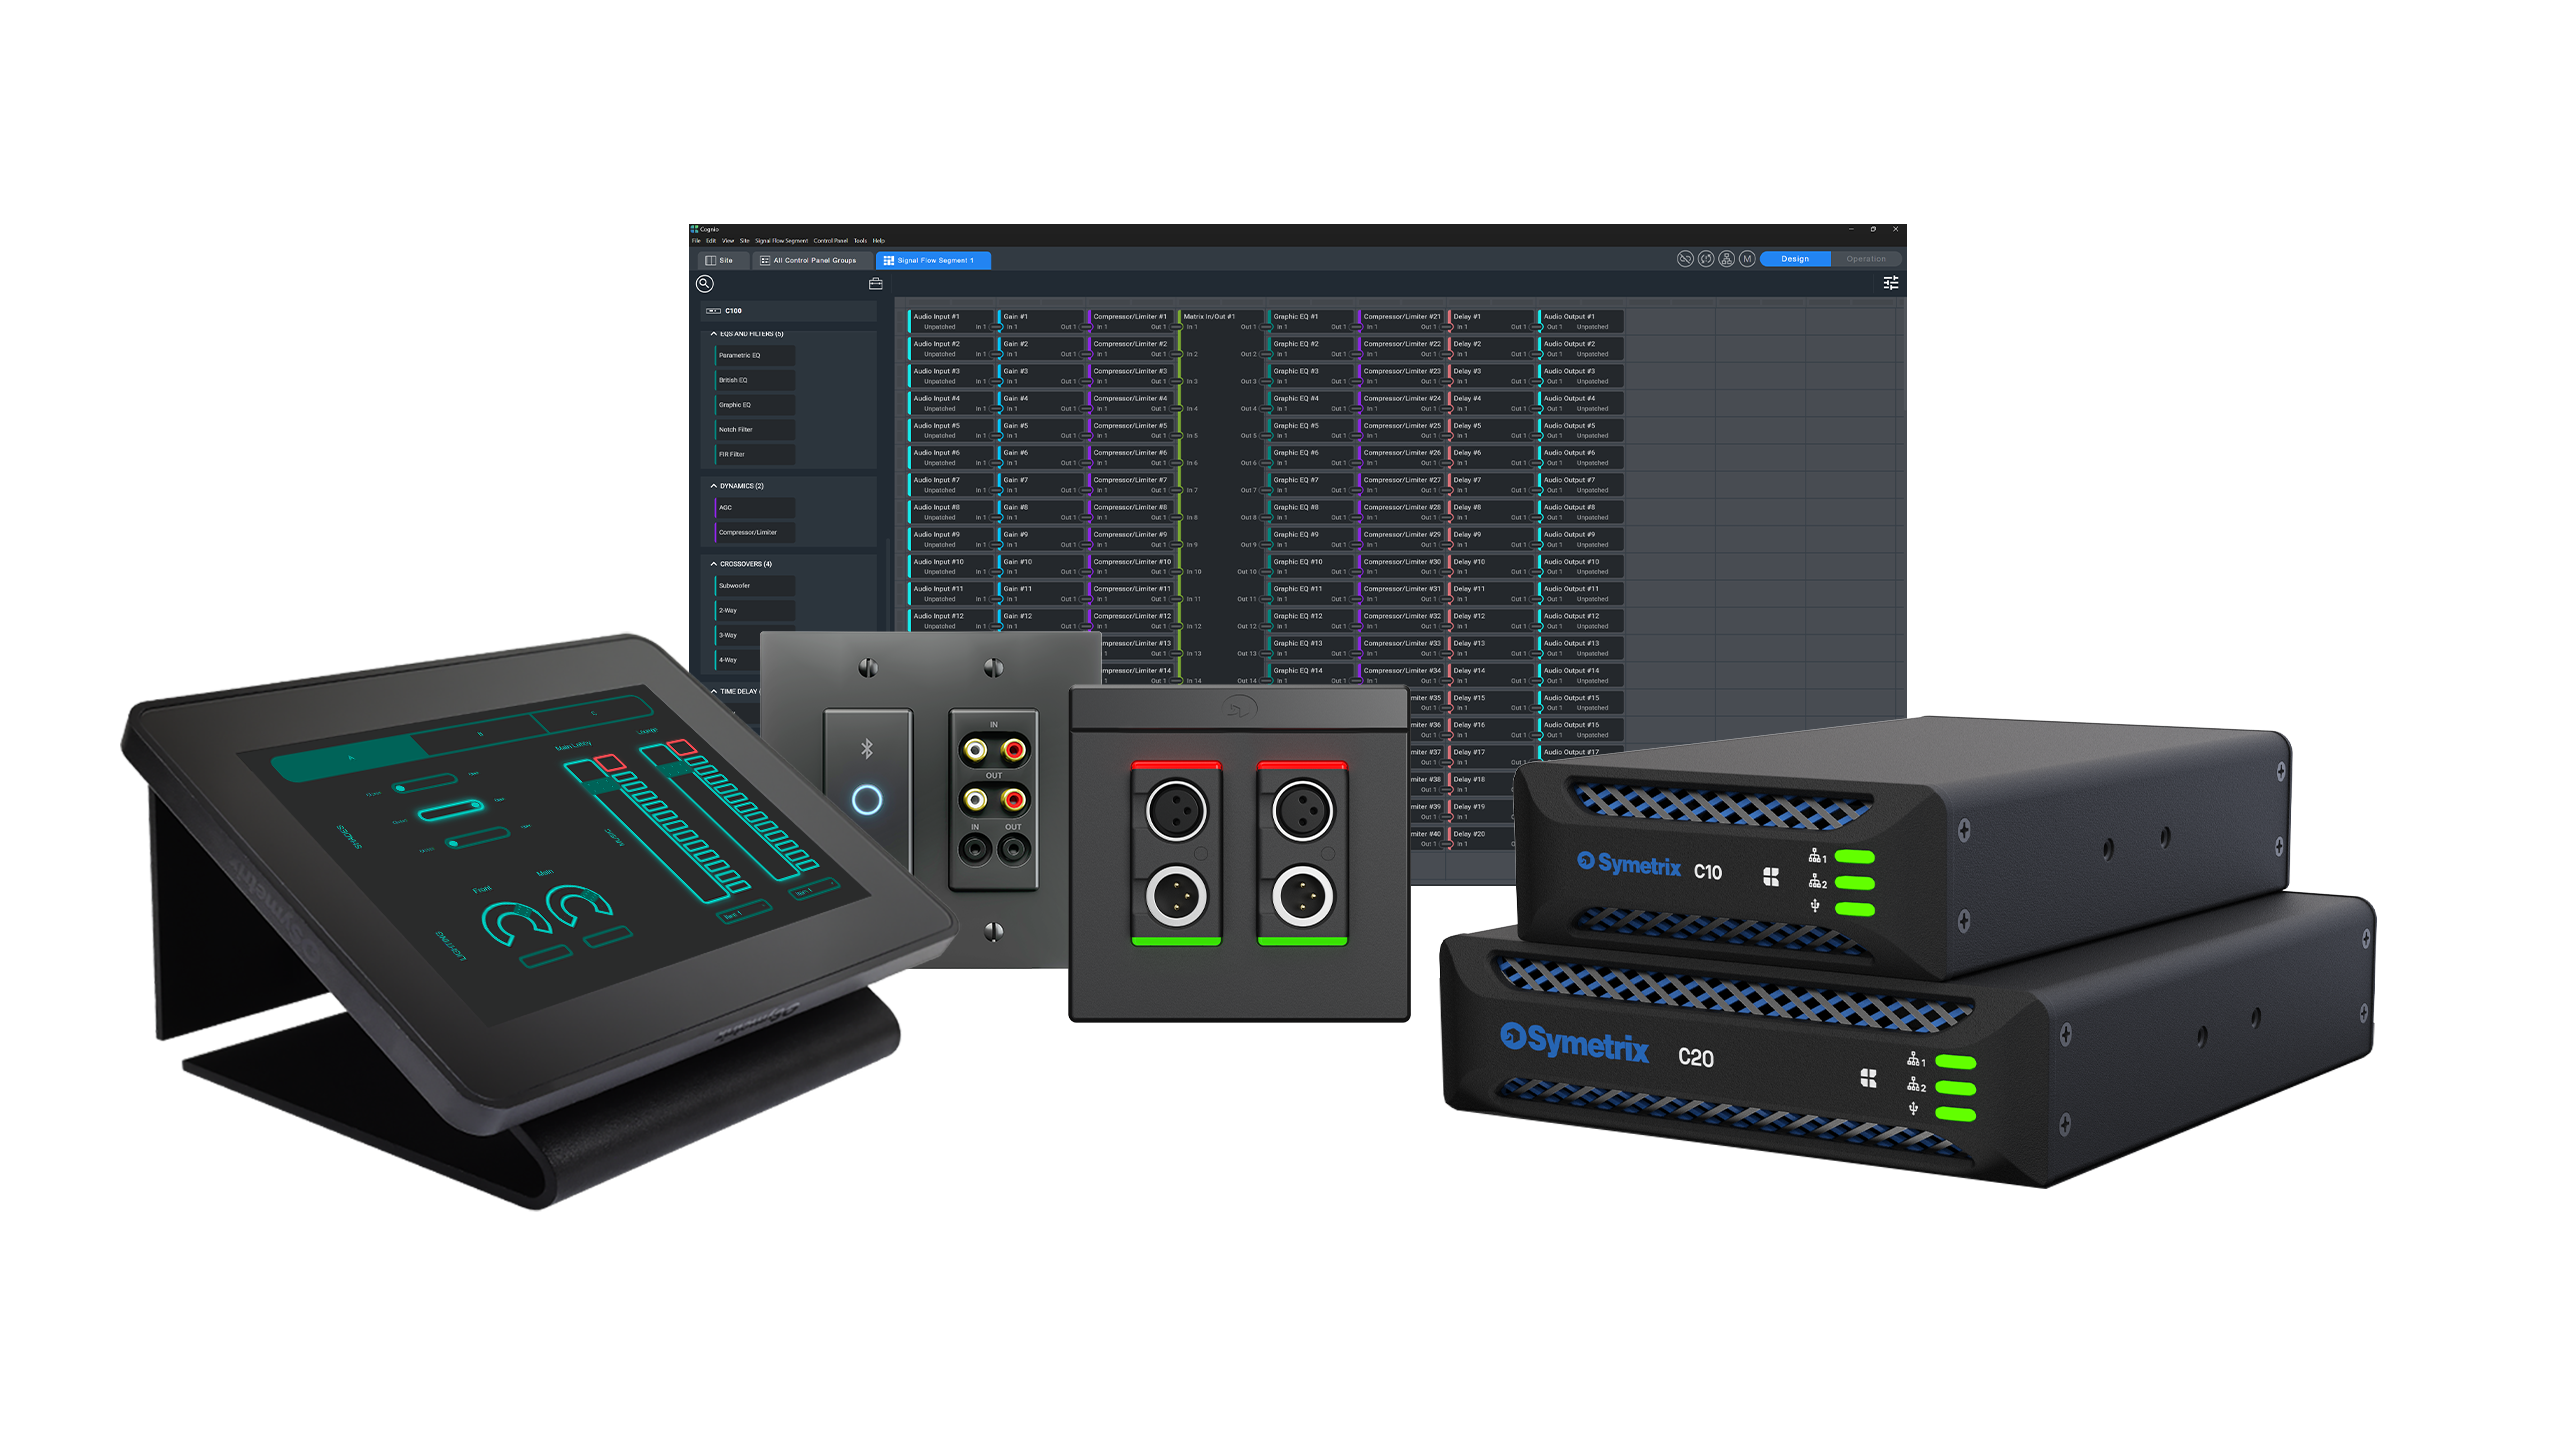Click the sync refresh circle icon
This screenshot has height=1434, width=2550.
[1706, 259]
